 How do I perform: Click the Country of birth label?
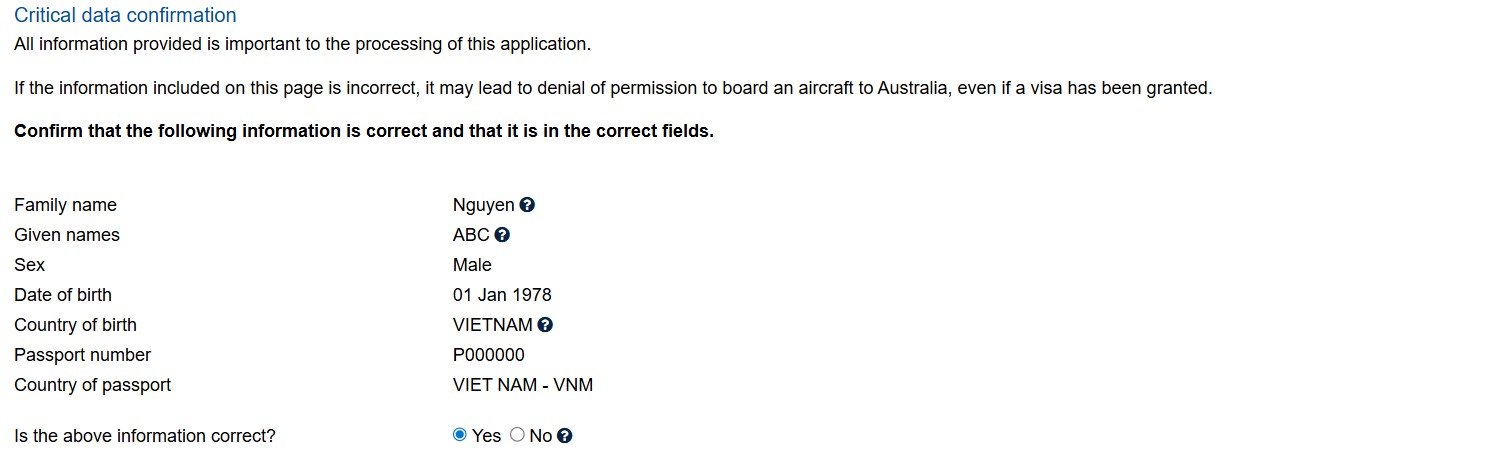[x=75, y=325]
